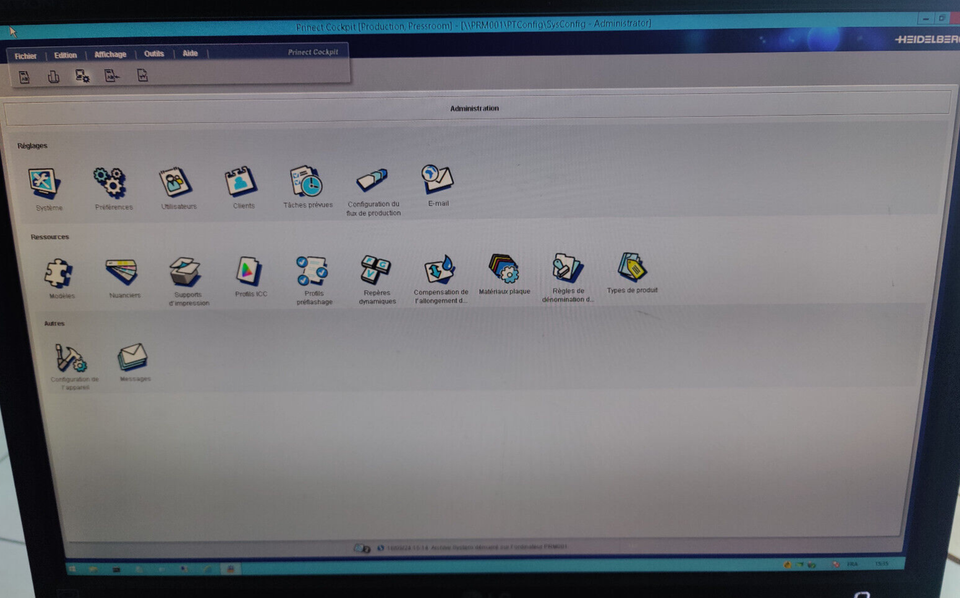Open the Fichier menu

pos(26,56)
